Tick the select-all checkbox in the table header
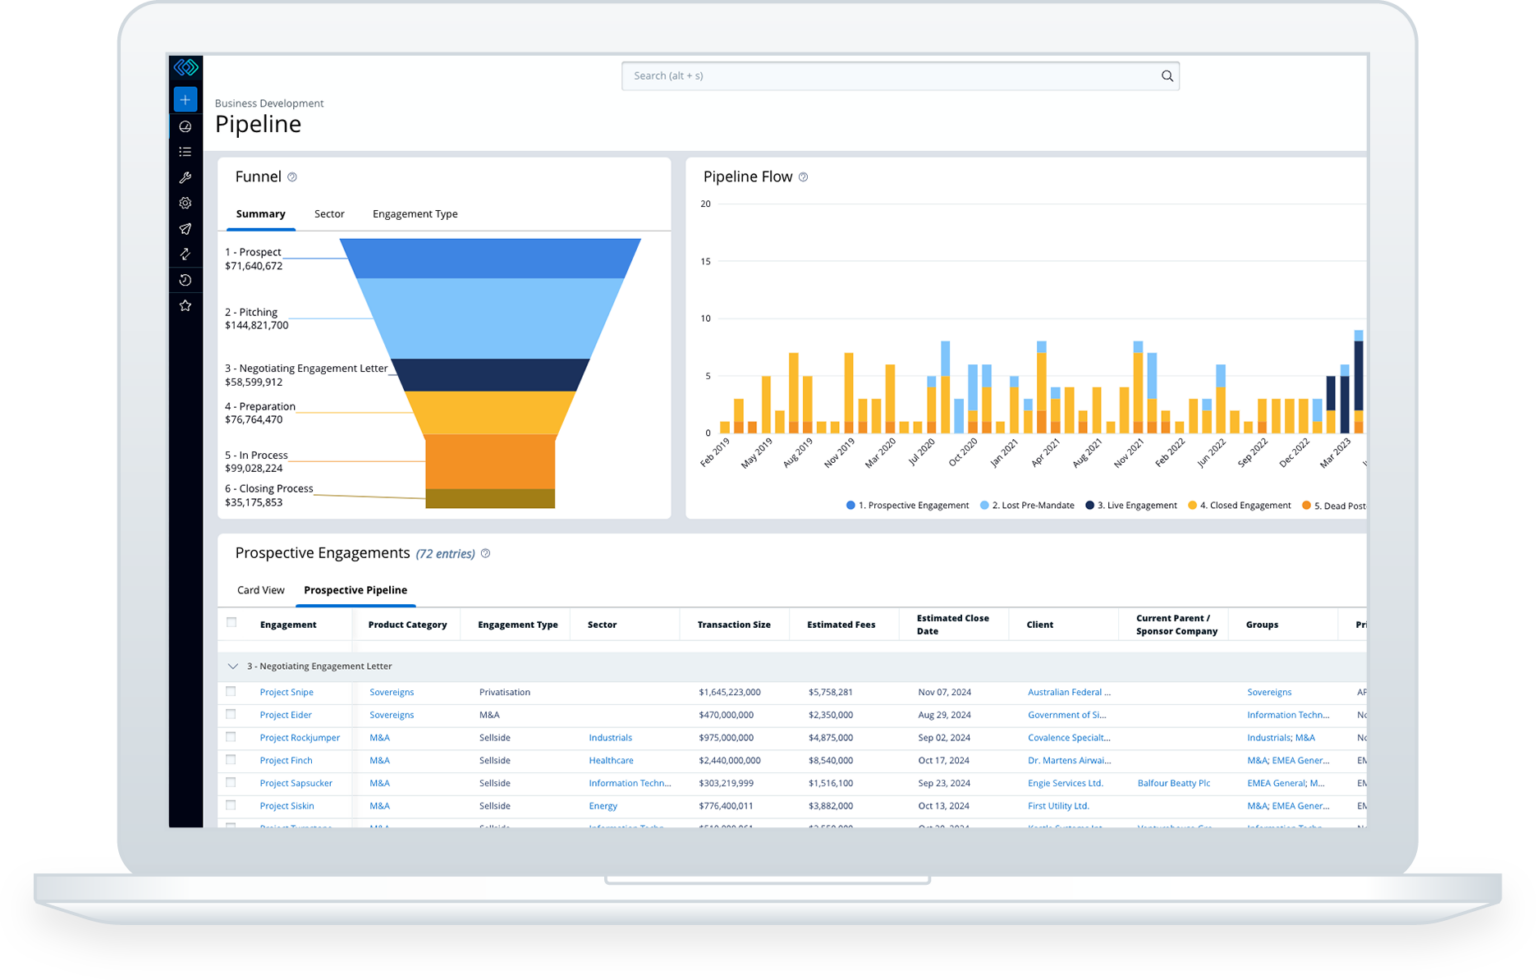Viewport: 1536px width, 980px height. 231,621
